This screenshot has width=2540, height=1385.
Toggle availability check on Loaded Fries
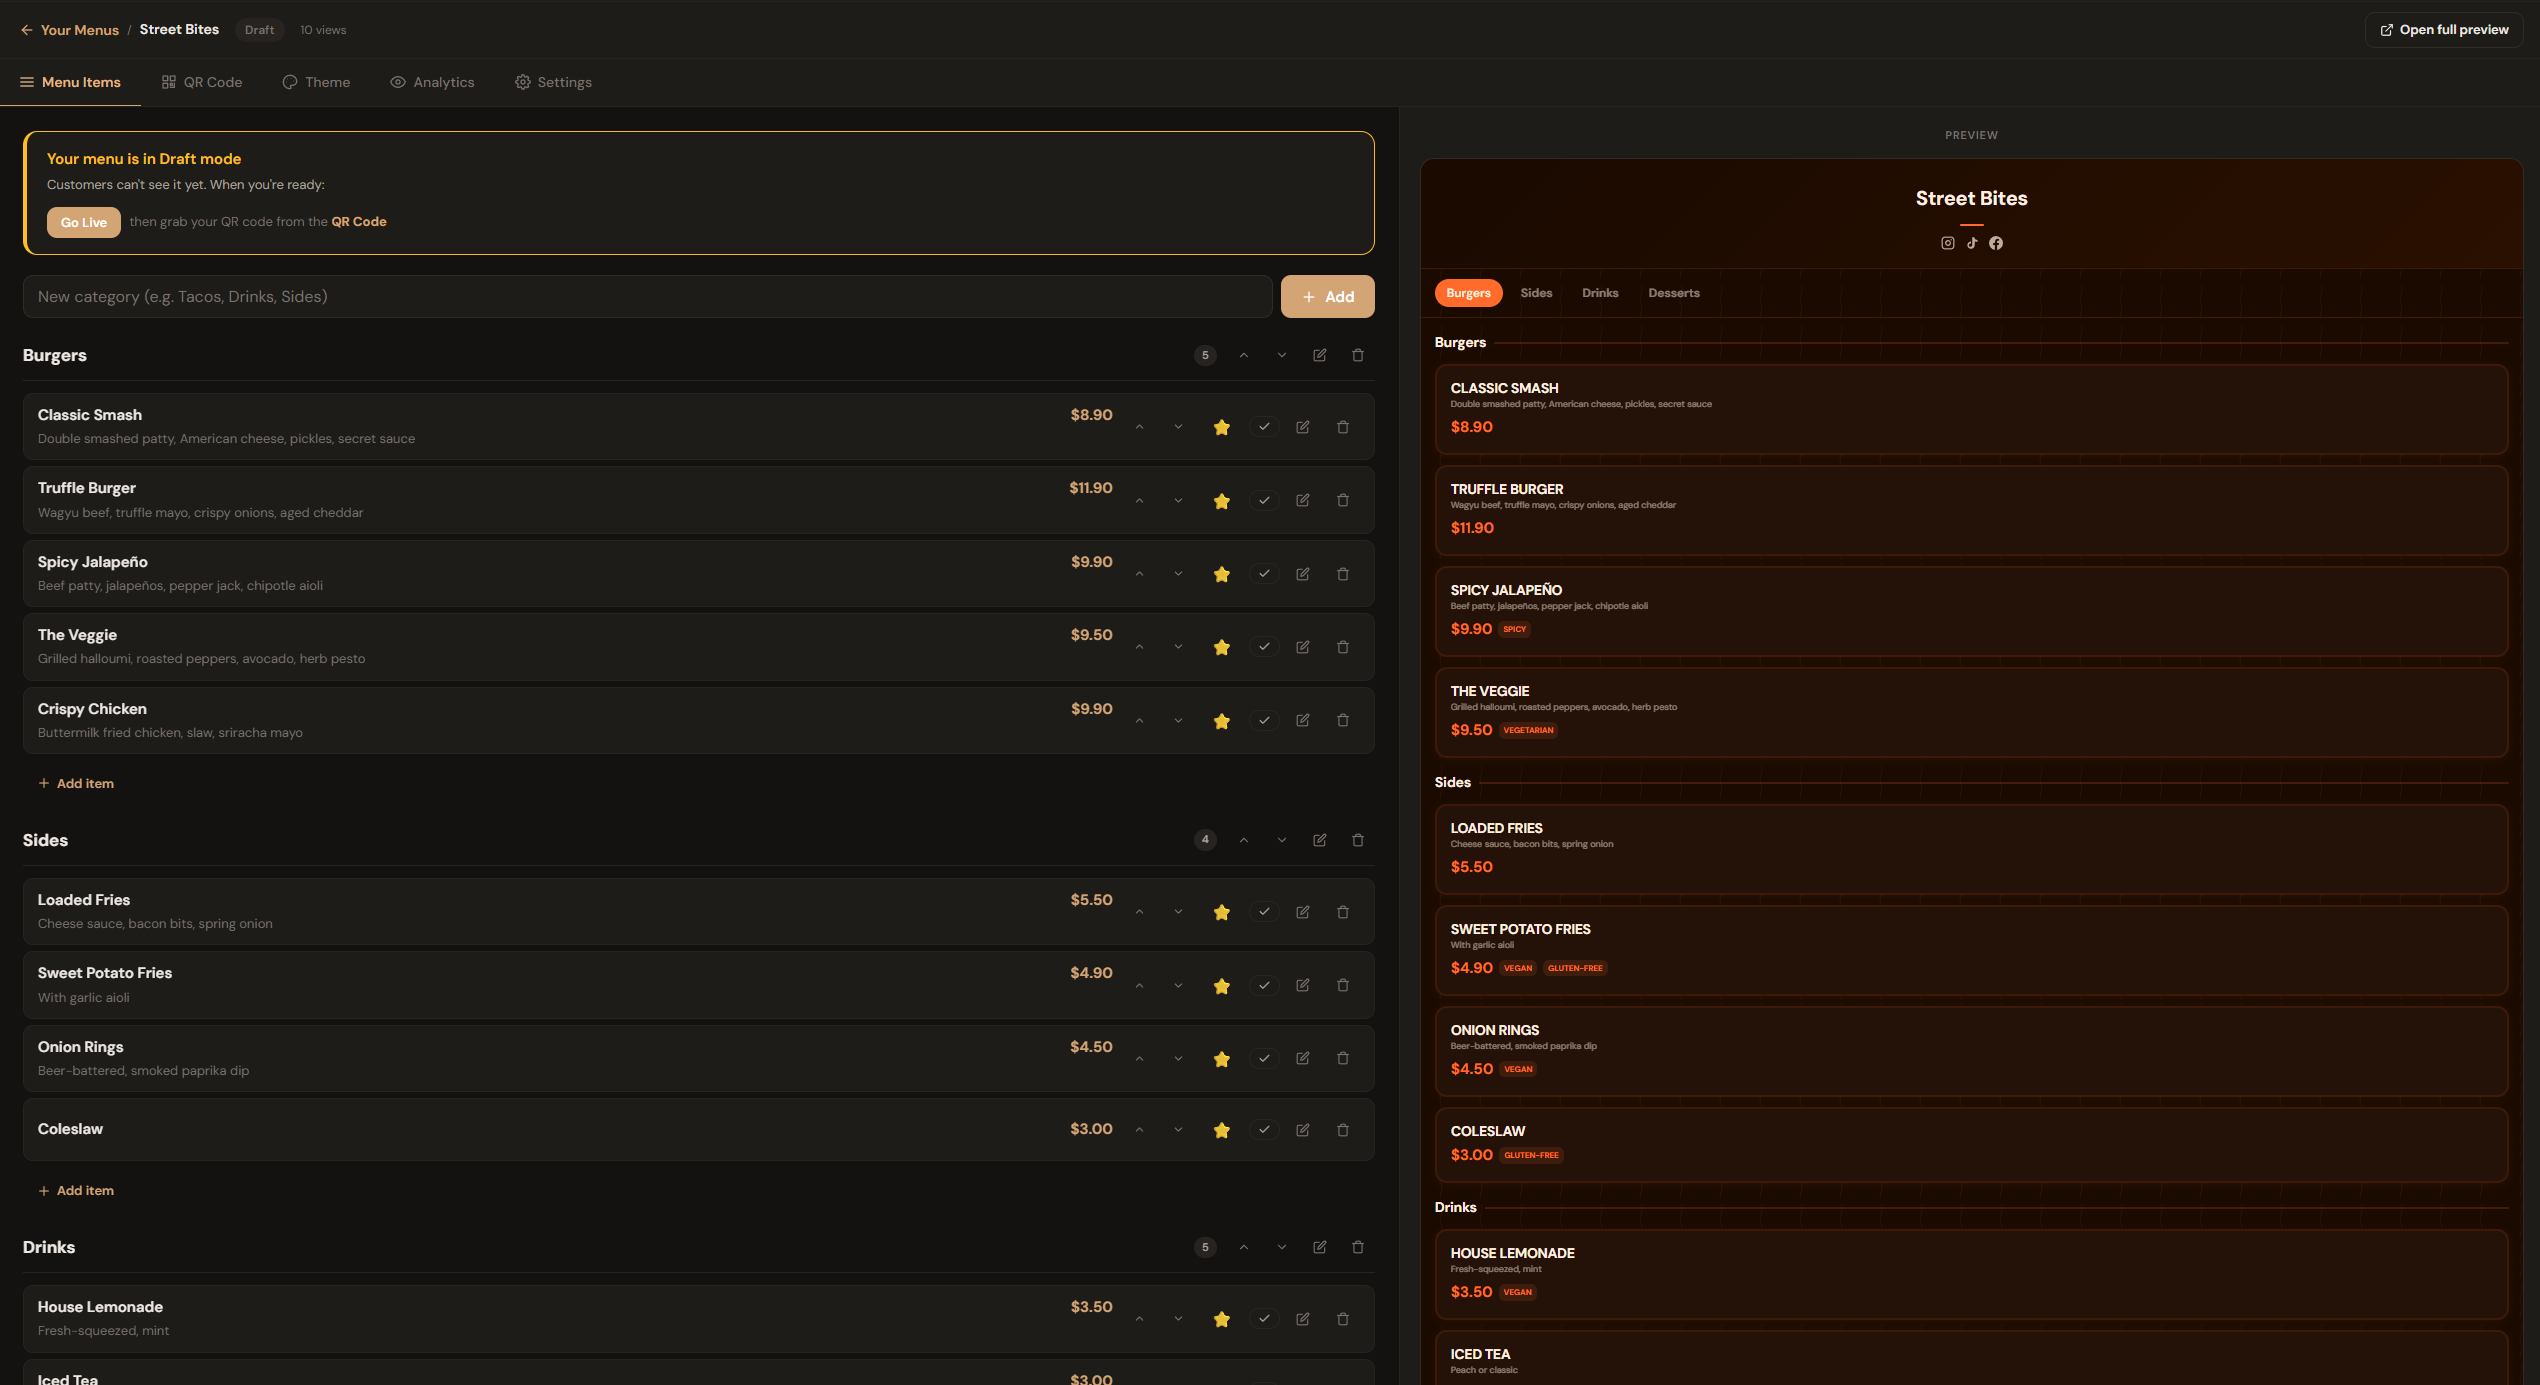(x=1264, y=912)
